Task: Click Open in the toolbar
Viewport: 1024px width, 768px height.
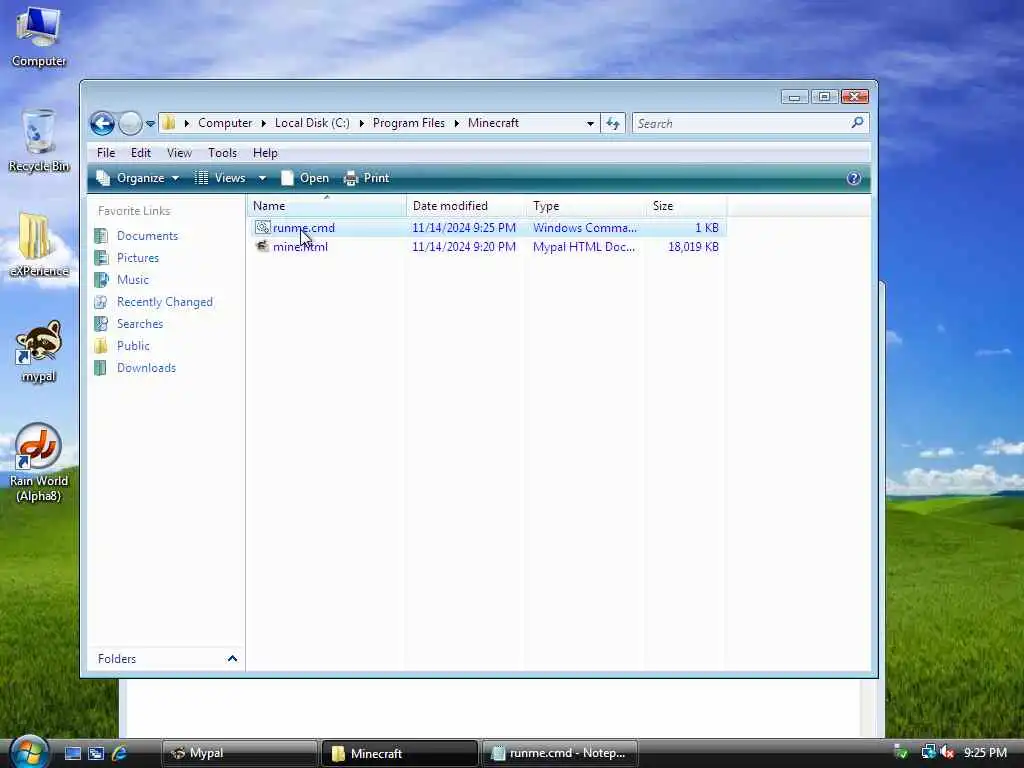Action: coord(305,178)
